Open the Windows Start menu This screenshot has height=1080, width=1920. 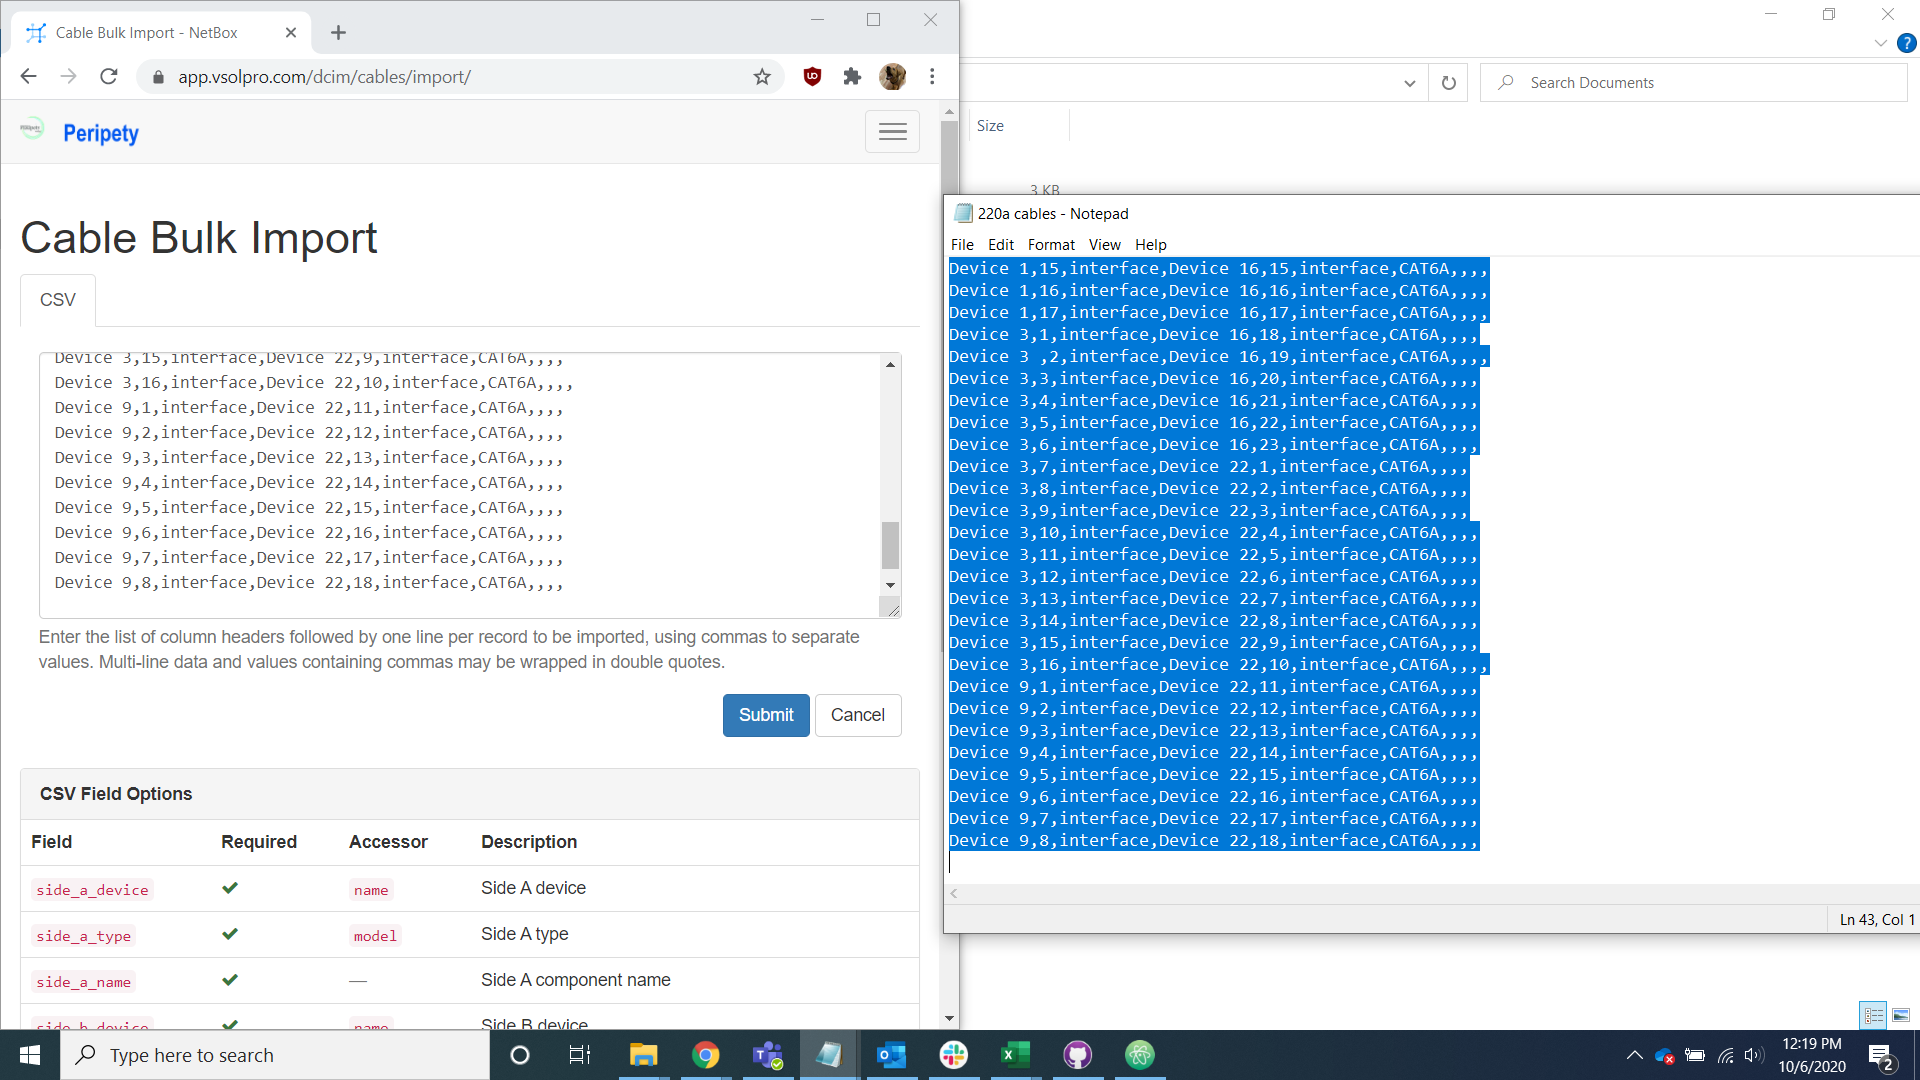point(30,1055)
